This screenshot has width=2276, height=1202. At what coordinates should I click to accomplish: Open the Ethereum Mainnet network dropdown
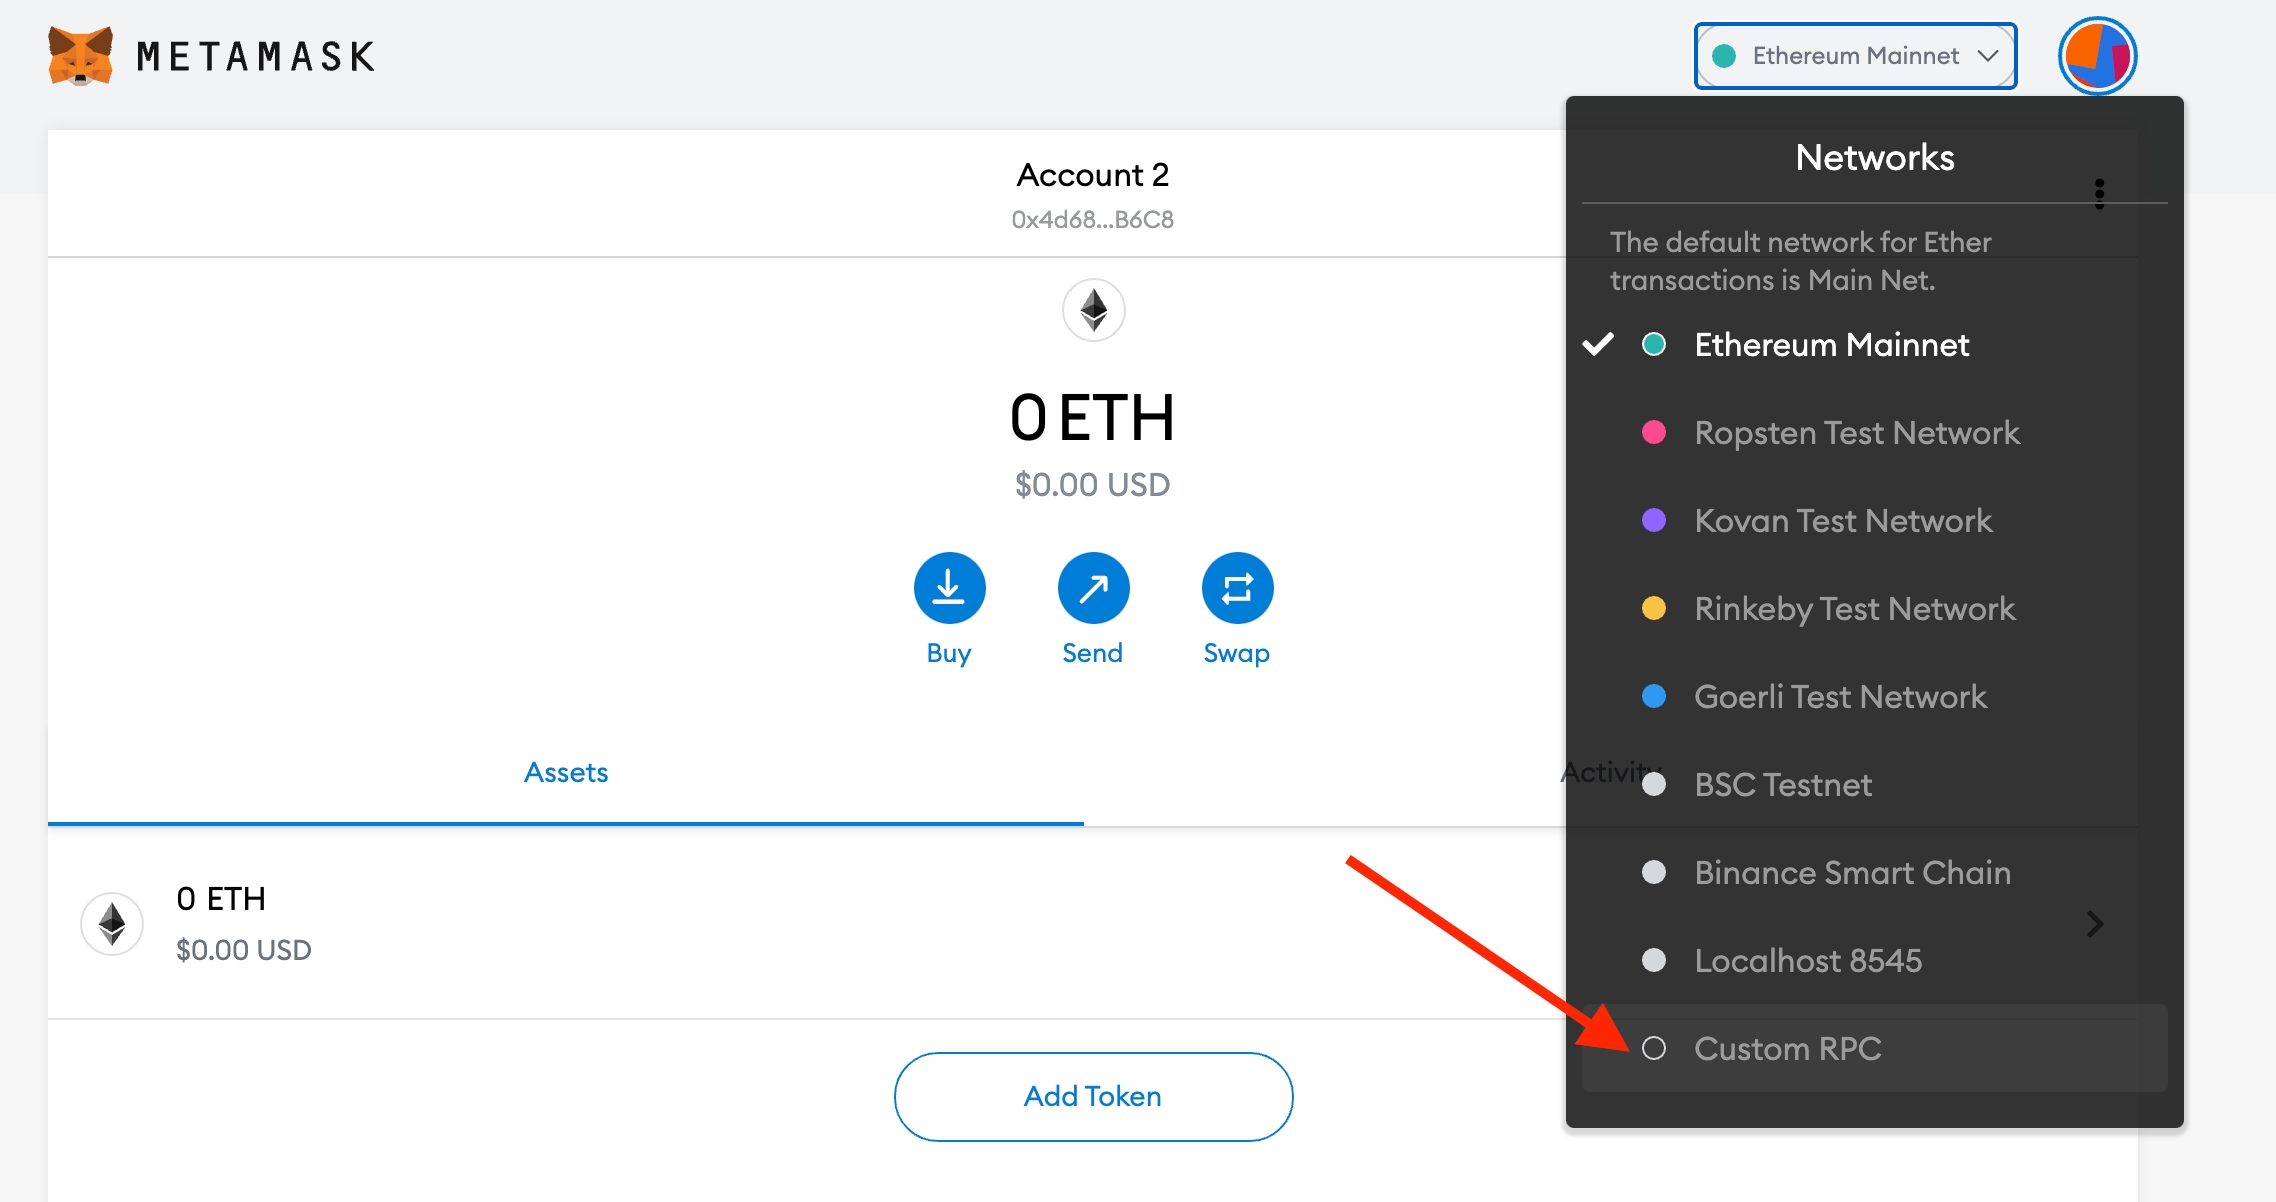coord(1855,56)
